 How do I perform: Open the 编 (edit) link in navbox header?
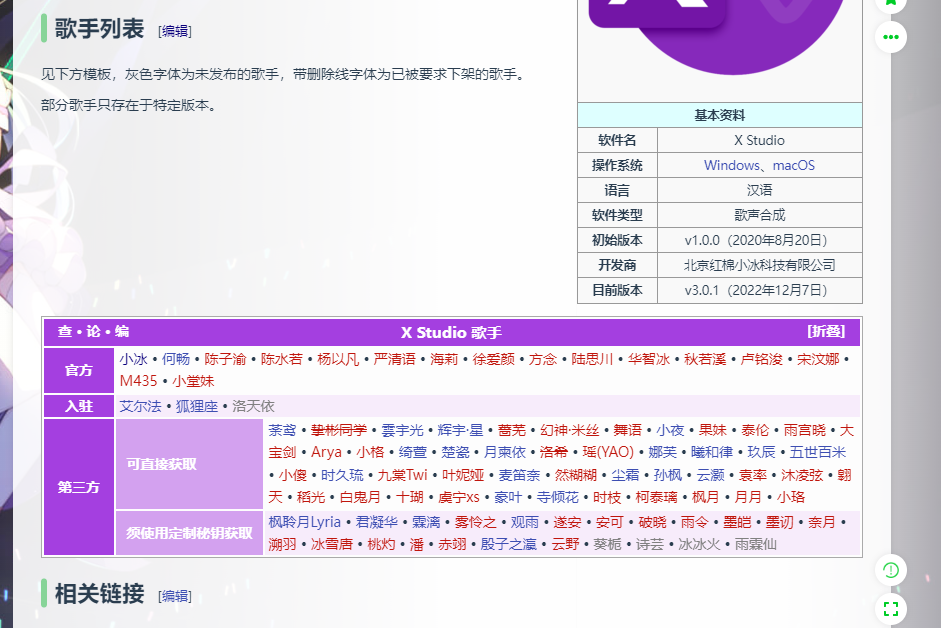tap(122, 331)
